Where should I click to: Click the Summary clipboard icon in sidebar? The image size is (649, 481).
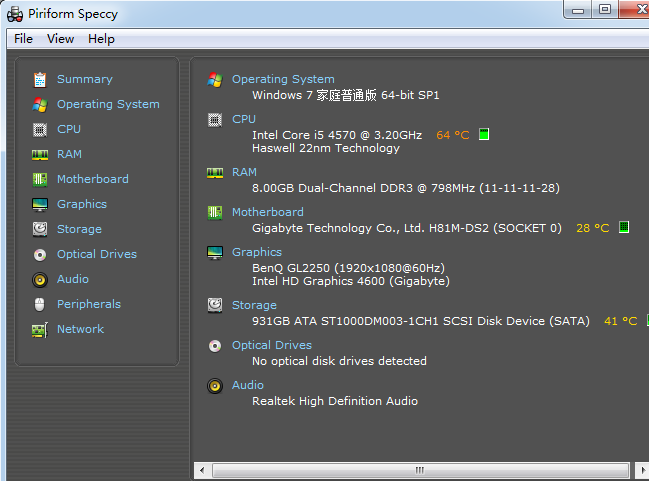[40, 79]
